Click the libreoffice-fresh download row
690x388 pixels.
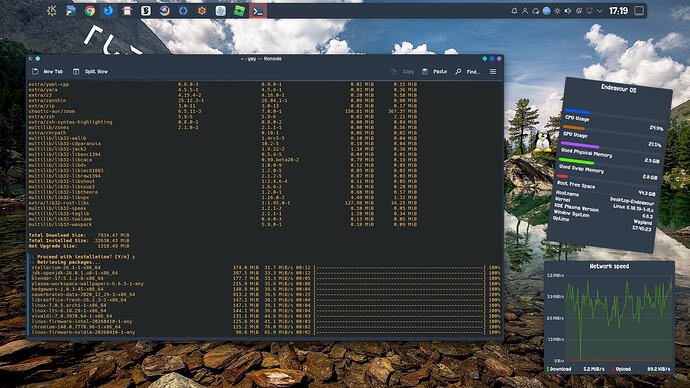tap(266, 300)
